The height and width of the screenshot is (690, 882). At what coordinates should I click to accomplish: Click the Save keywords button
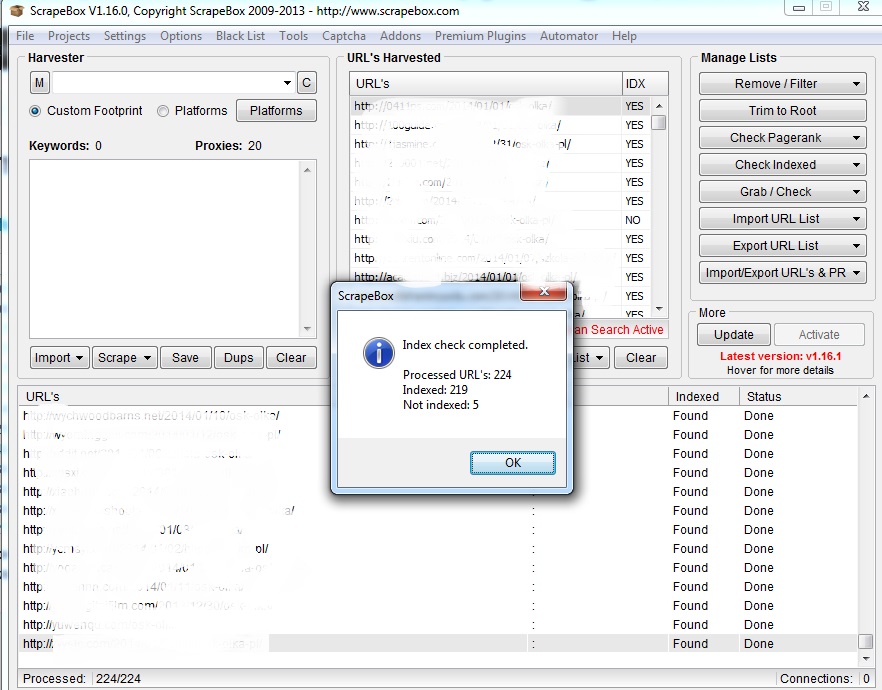pyautogui.click(x=186, y=358)
